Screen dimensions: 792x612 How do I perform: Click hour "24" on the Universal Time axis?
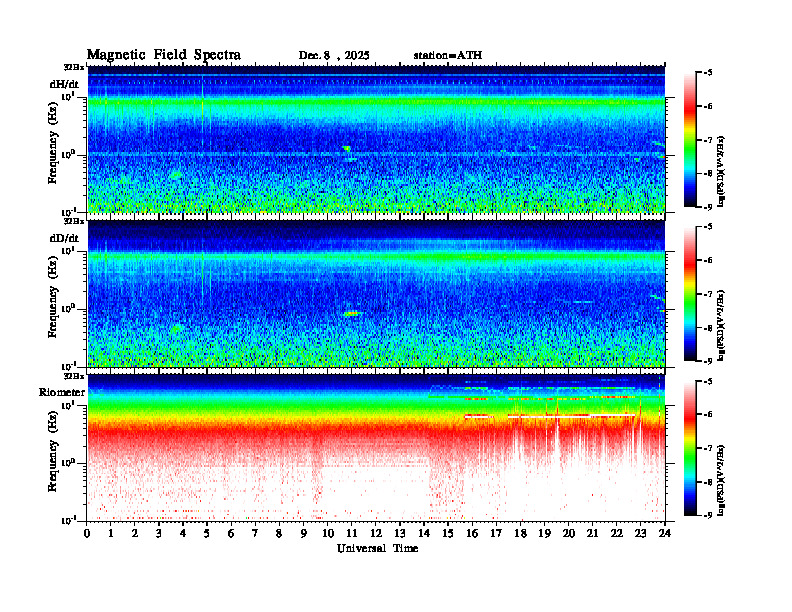pos(665,534)
